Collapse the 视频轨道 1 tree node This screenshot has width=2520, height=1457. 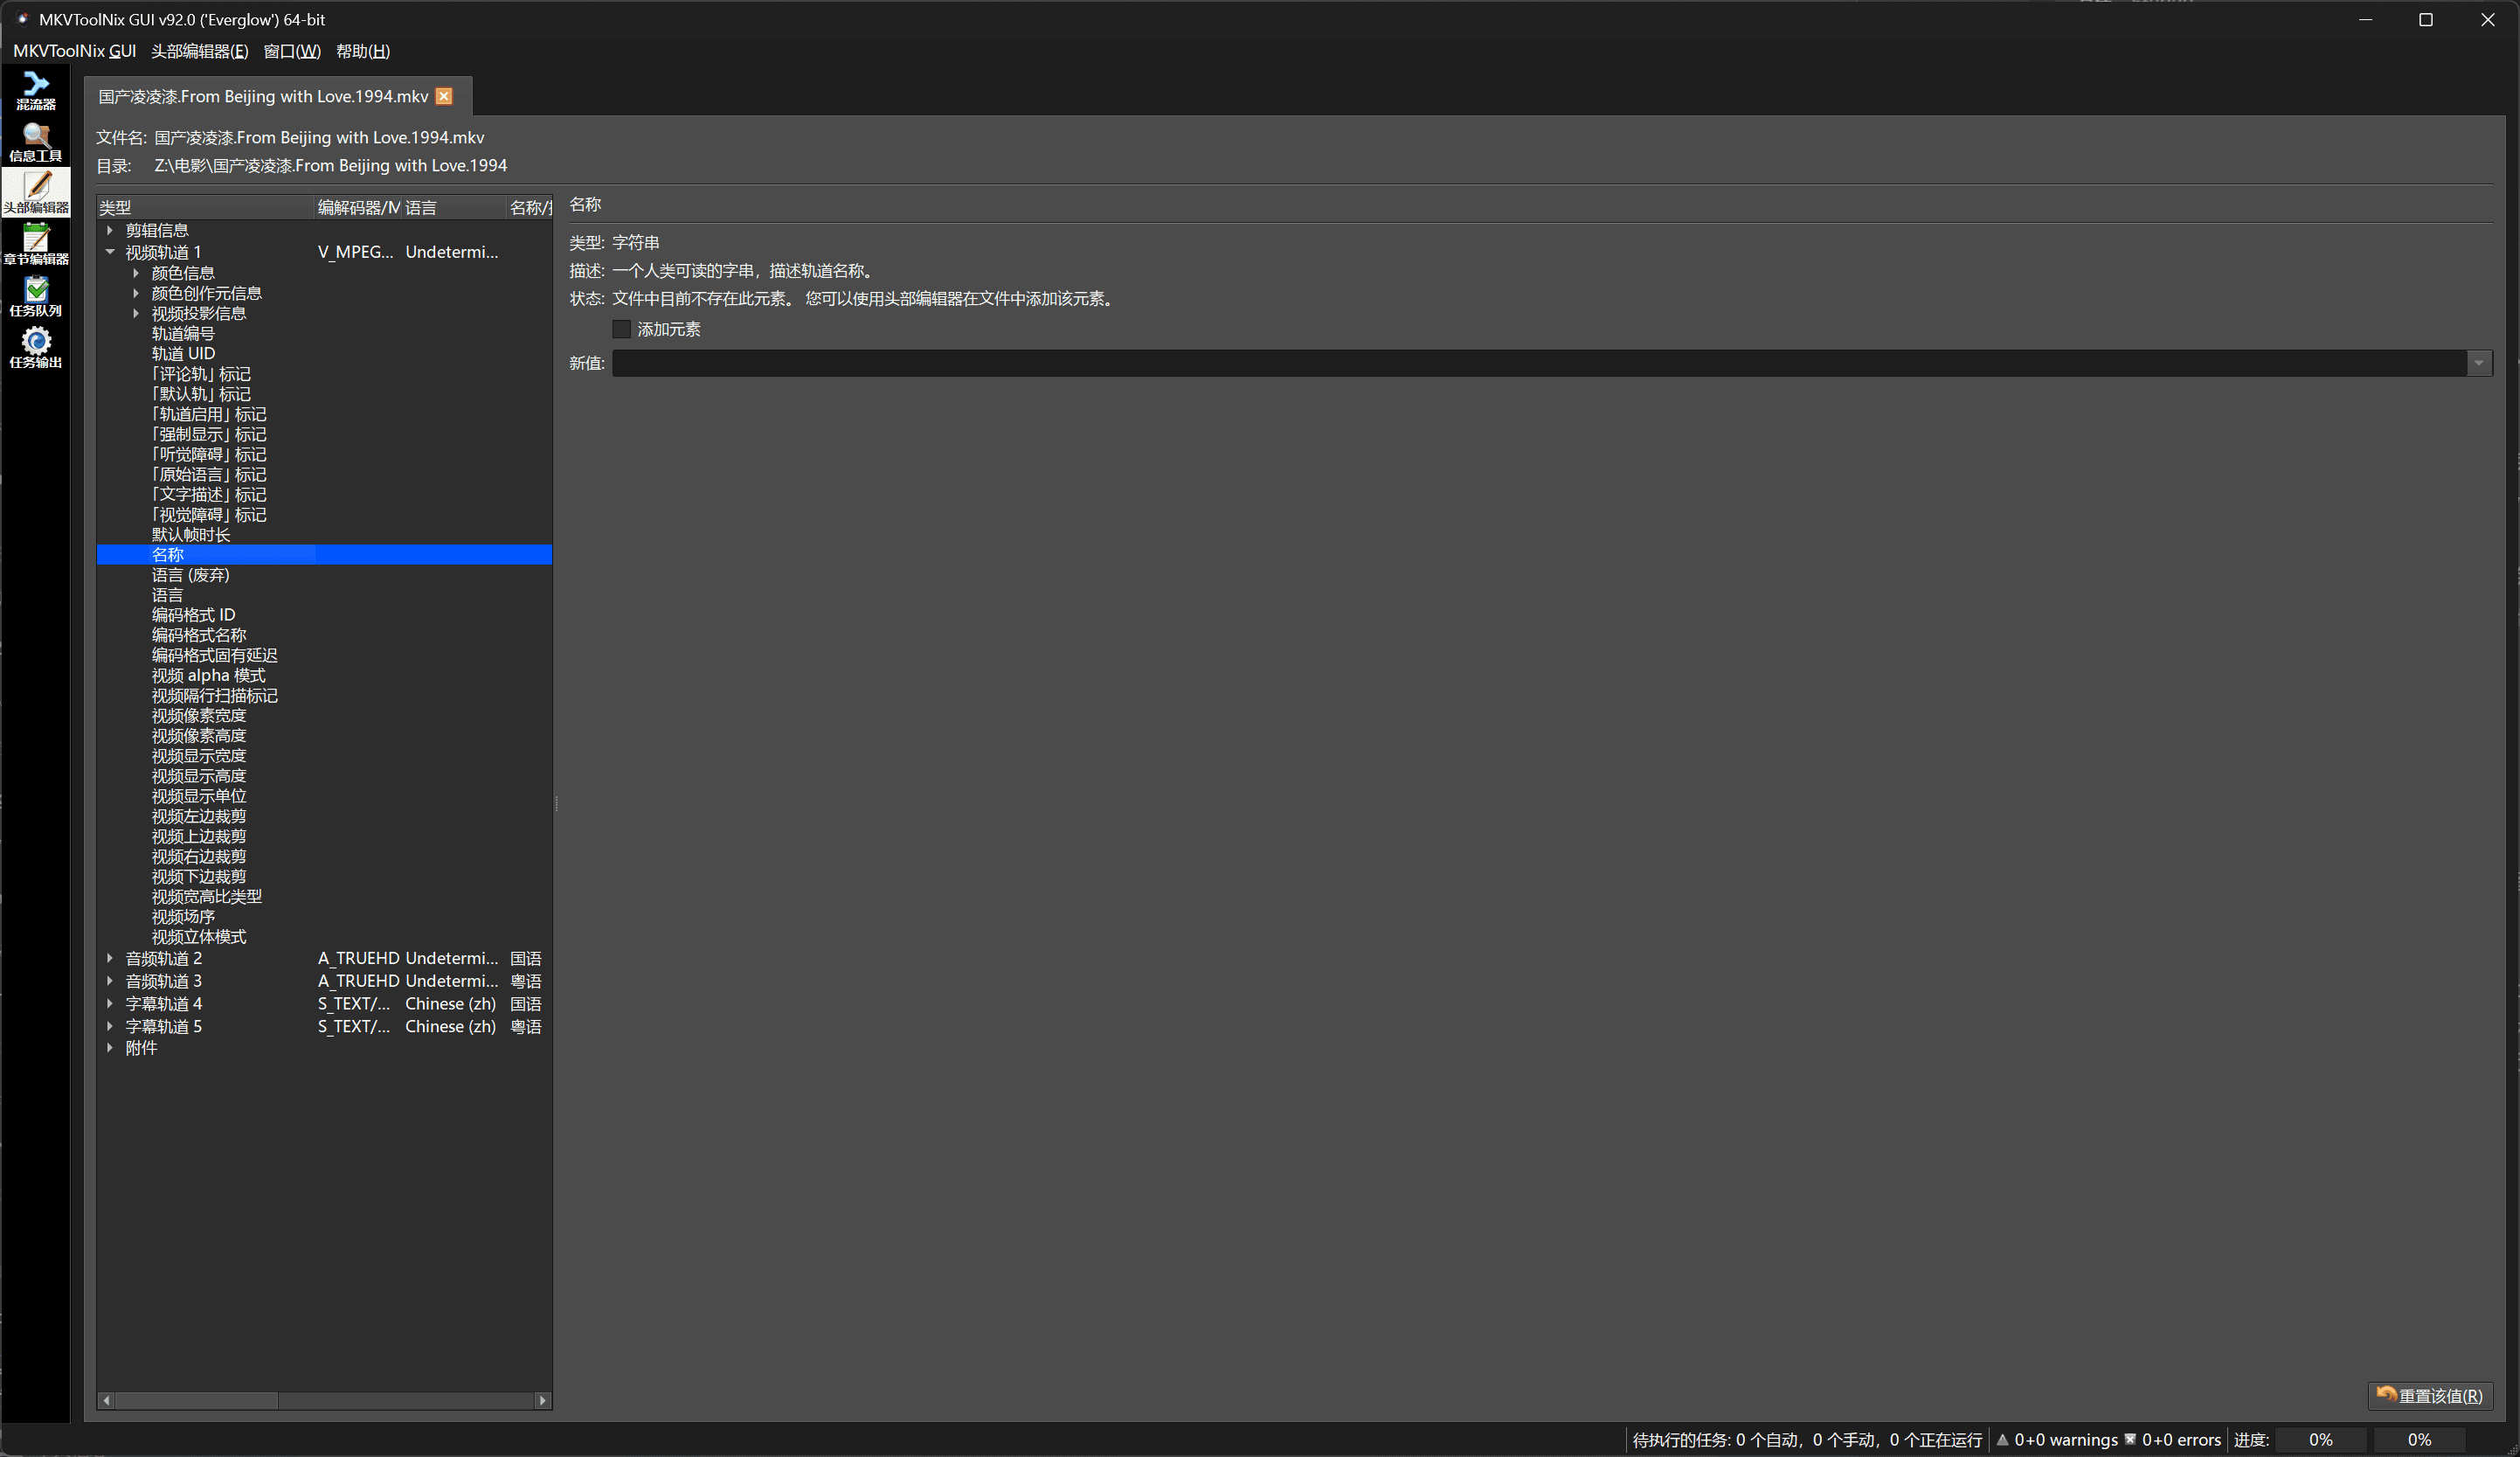[110, 252]
